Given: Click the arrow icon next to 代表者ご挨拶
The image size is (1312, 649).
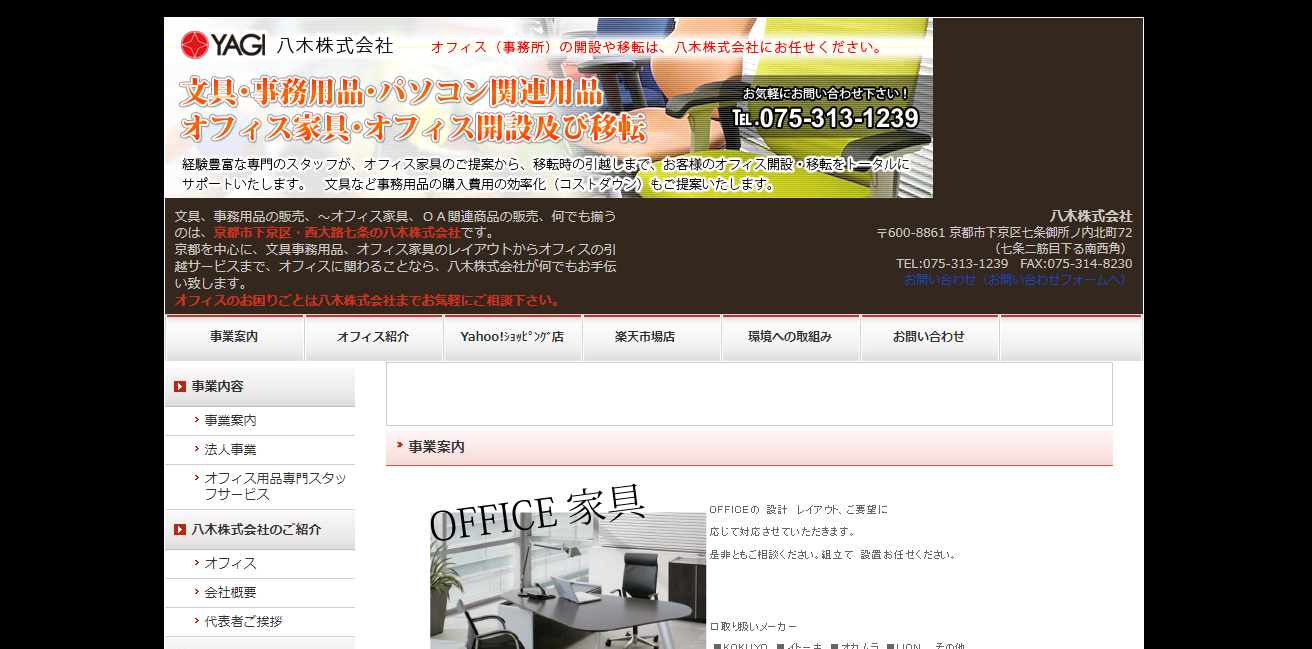Looking at the screenshot, I should tap(198, 621).
